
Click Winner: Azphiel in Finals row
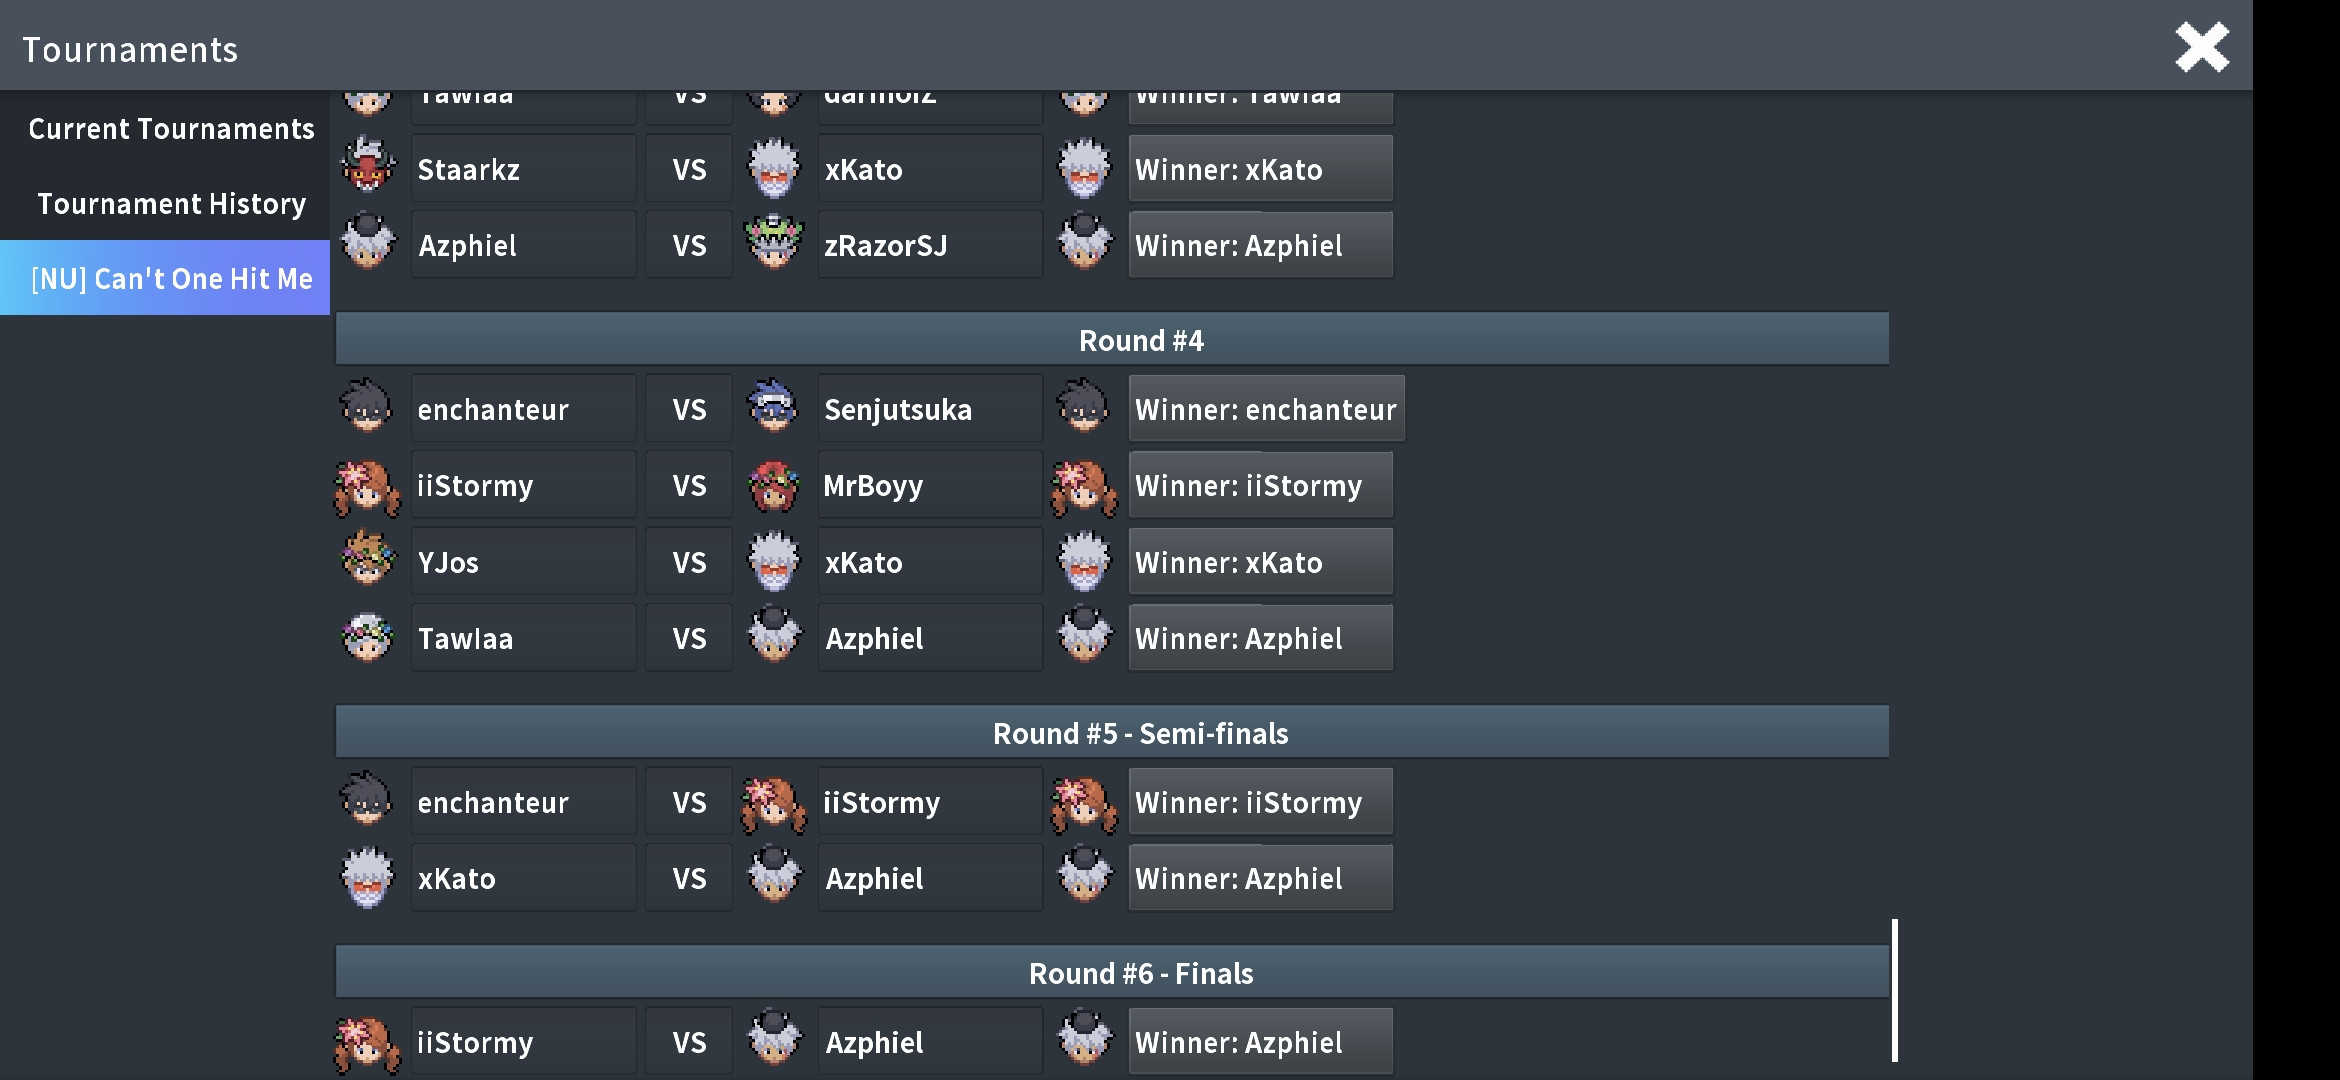pos(1260,1042)
